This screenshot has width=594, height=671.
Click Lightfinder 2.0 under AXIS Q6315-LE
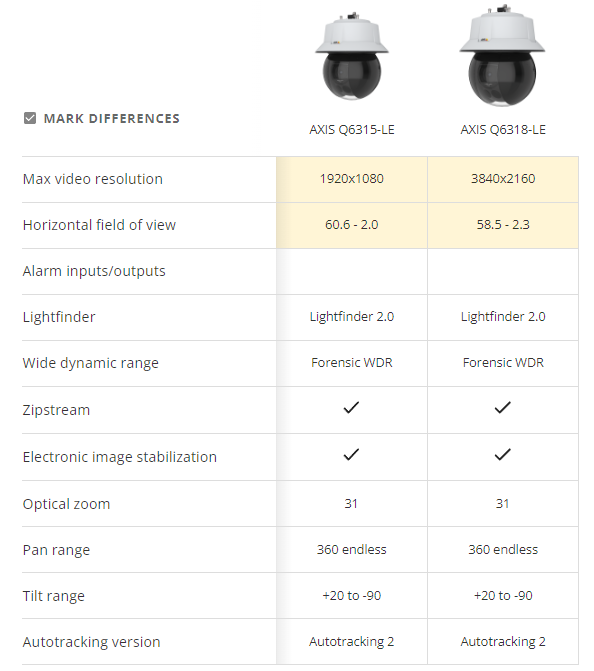point(352,317)
